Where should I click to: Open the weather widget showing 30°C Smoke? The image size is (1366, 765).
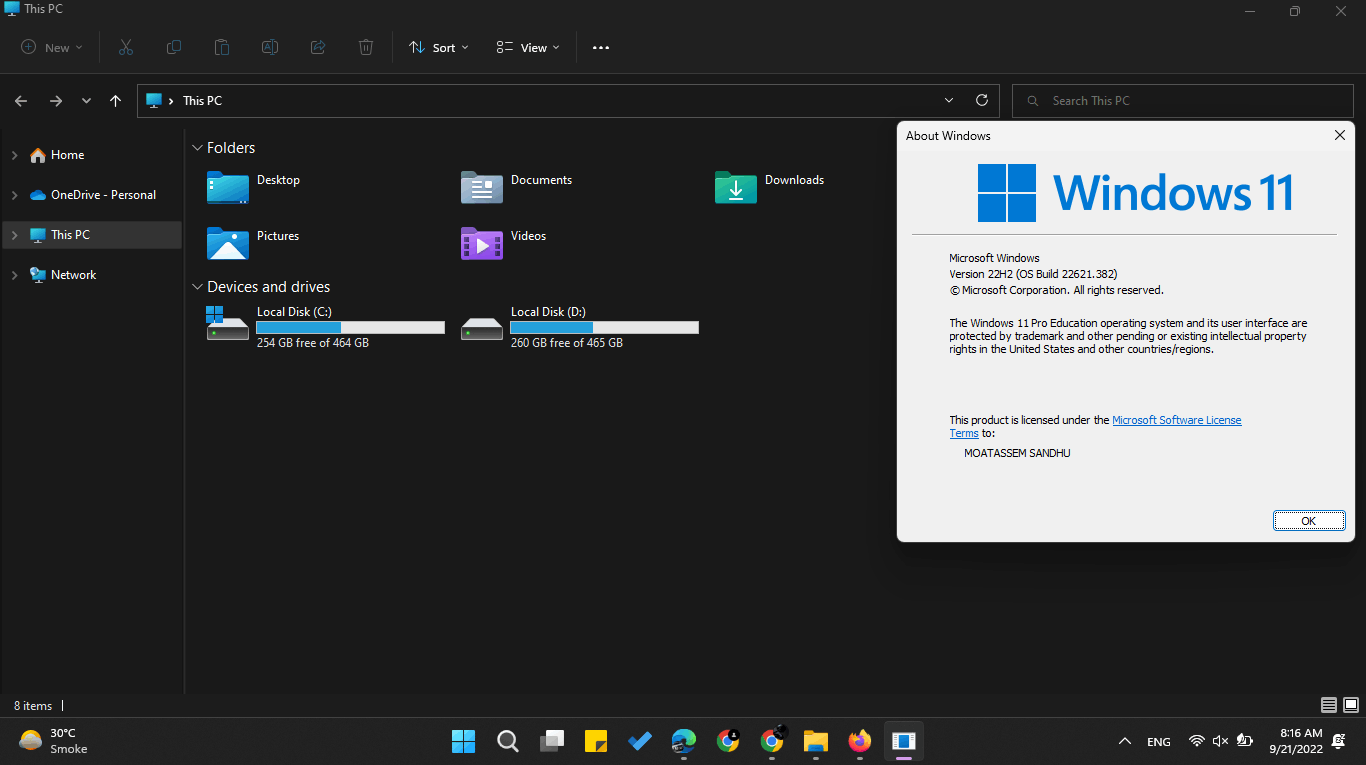tap(53, 741)
